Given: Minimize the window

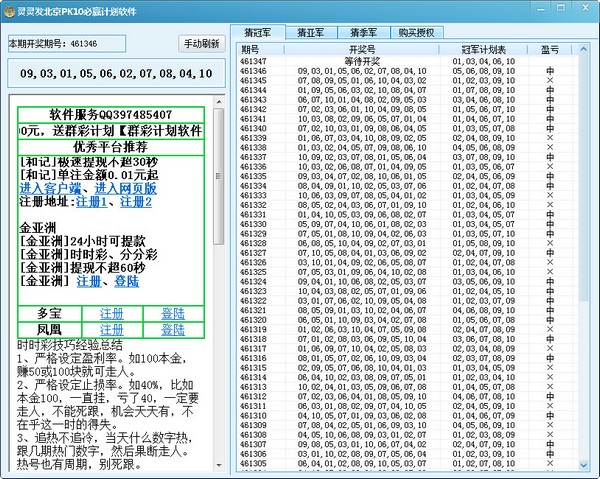Looking at the screenshot, I should [541, 8].
